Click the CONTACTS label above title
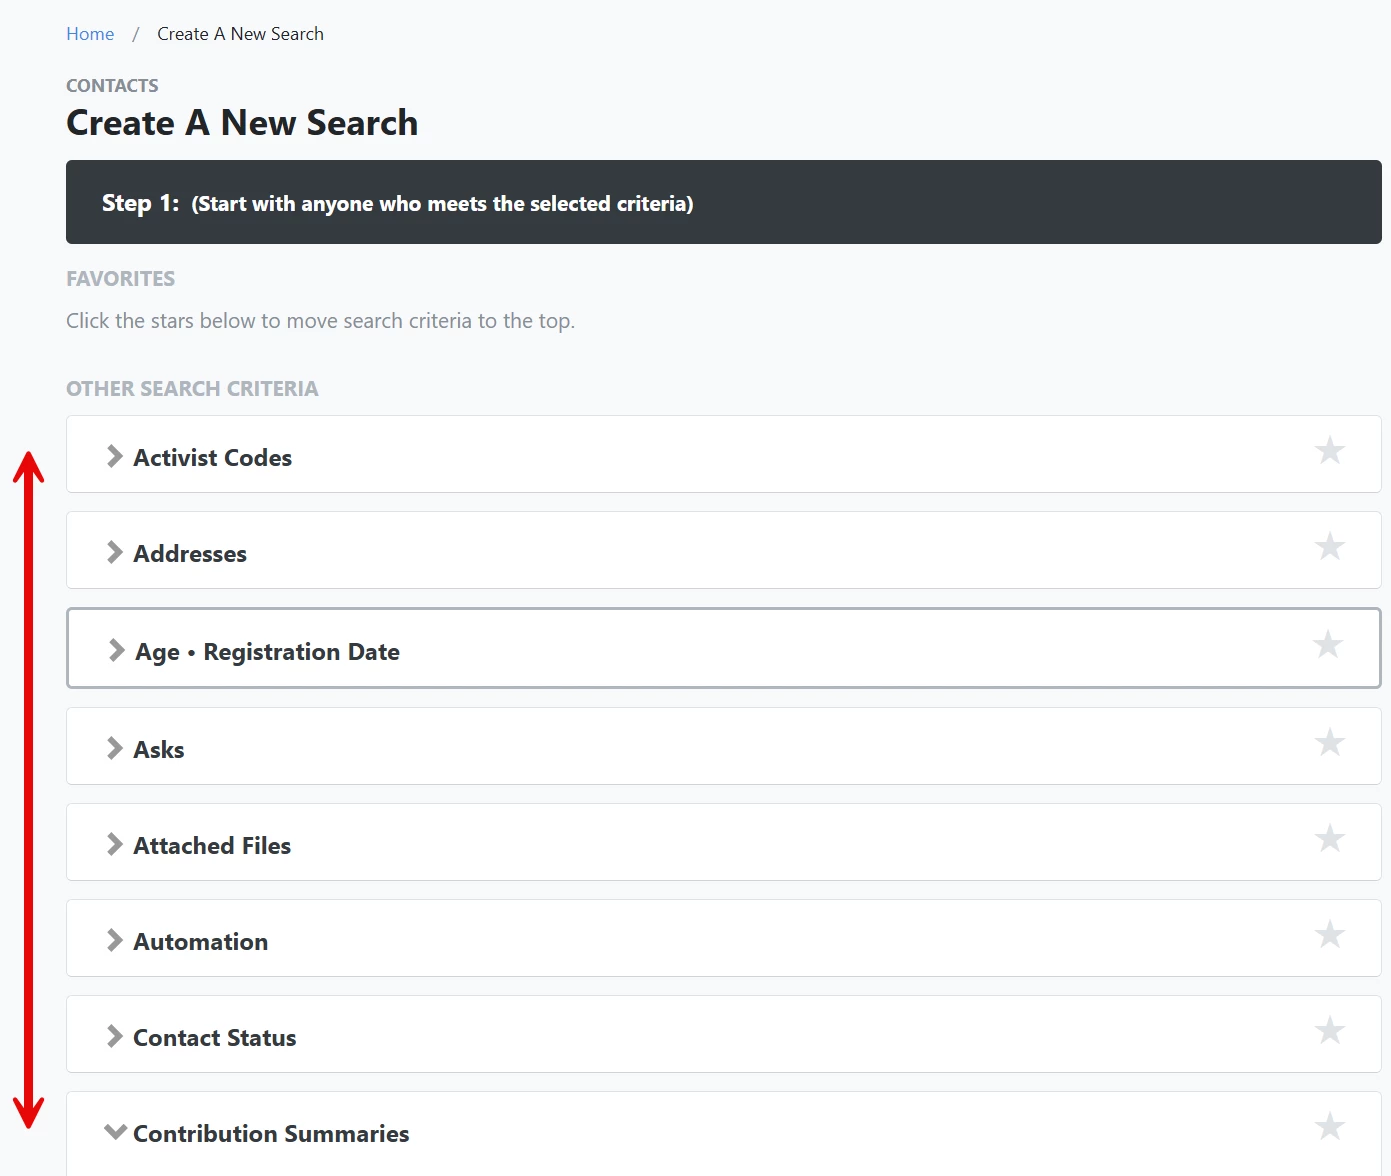The width and height of the screenshot is (1391, 1176). tap(112, 86)
